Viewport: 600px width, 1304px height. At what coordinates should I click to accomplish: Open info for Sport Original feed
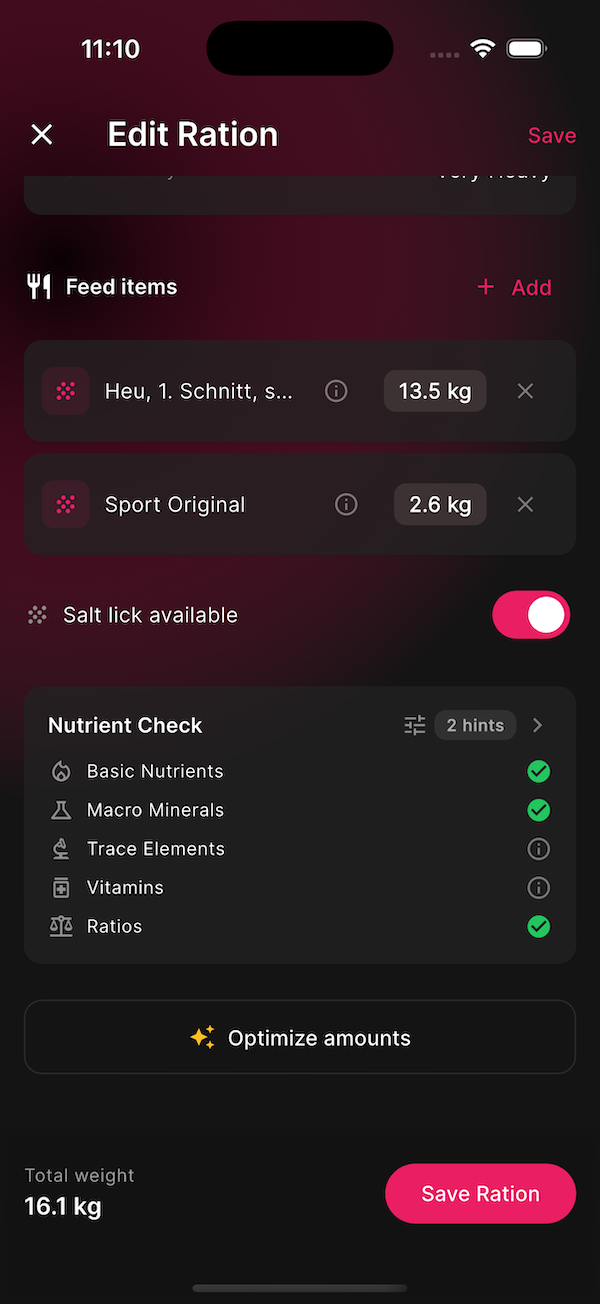(346, 504)
